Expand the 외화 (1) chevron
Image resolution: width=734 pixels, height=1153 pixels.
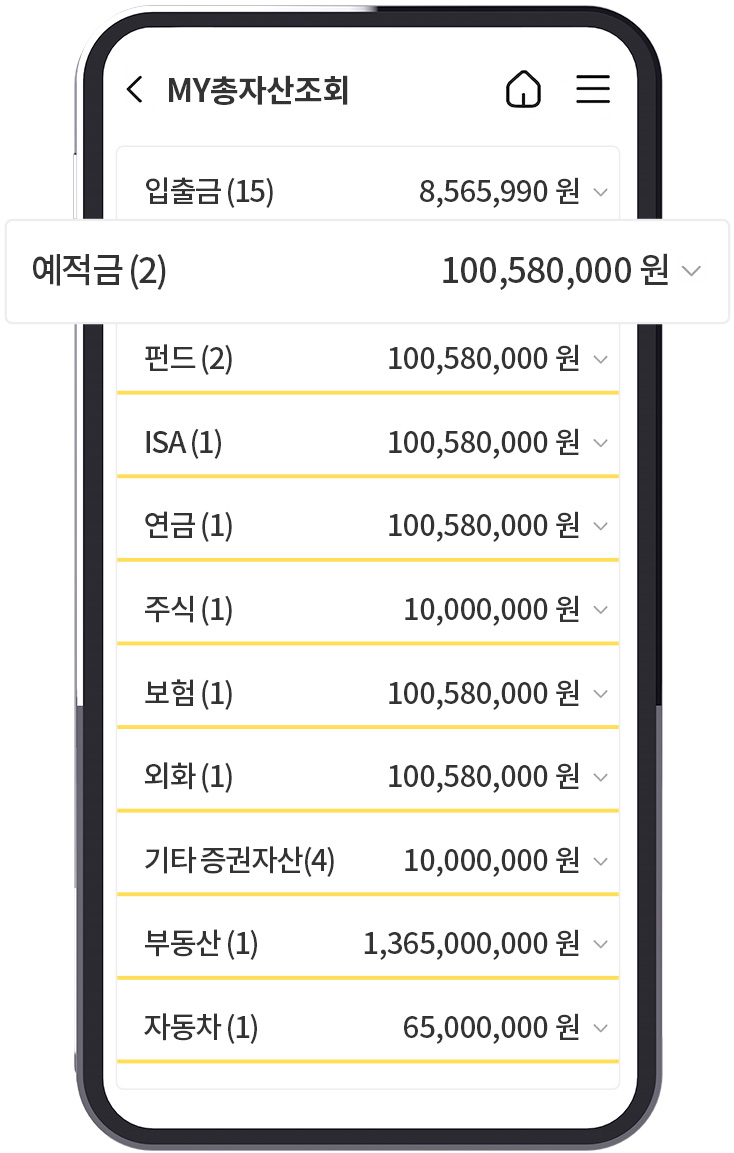point(601,777)
